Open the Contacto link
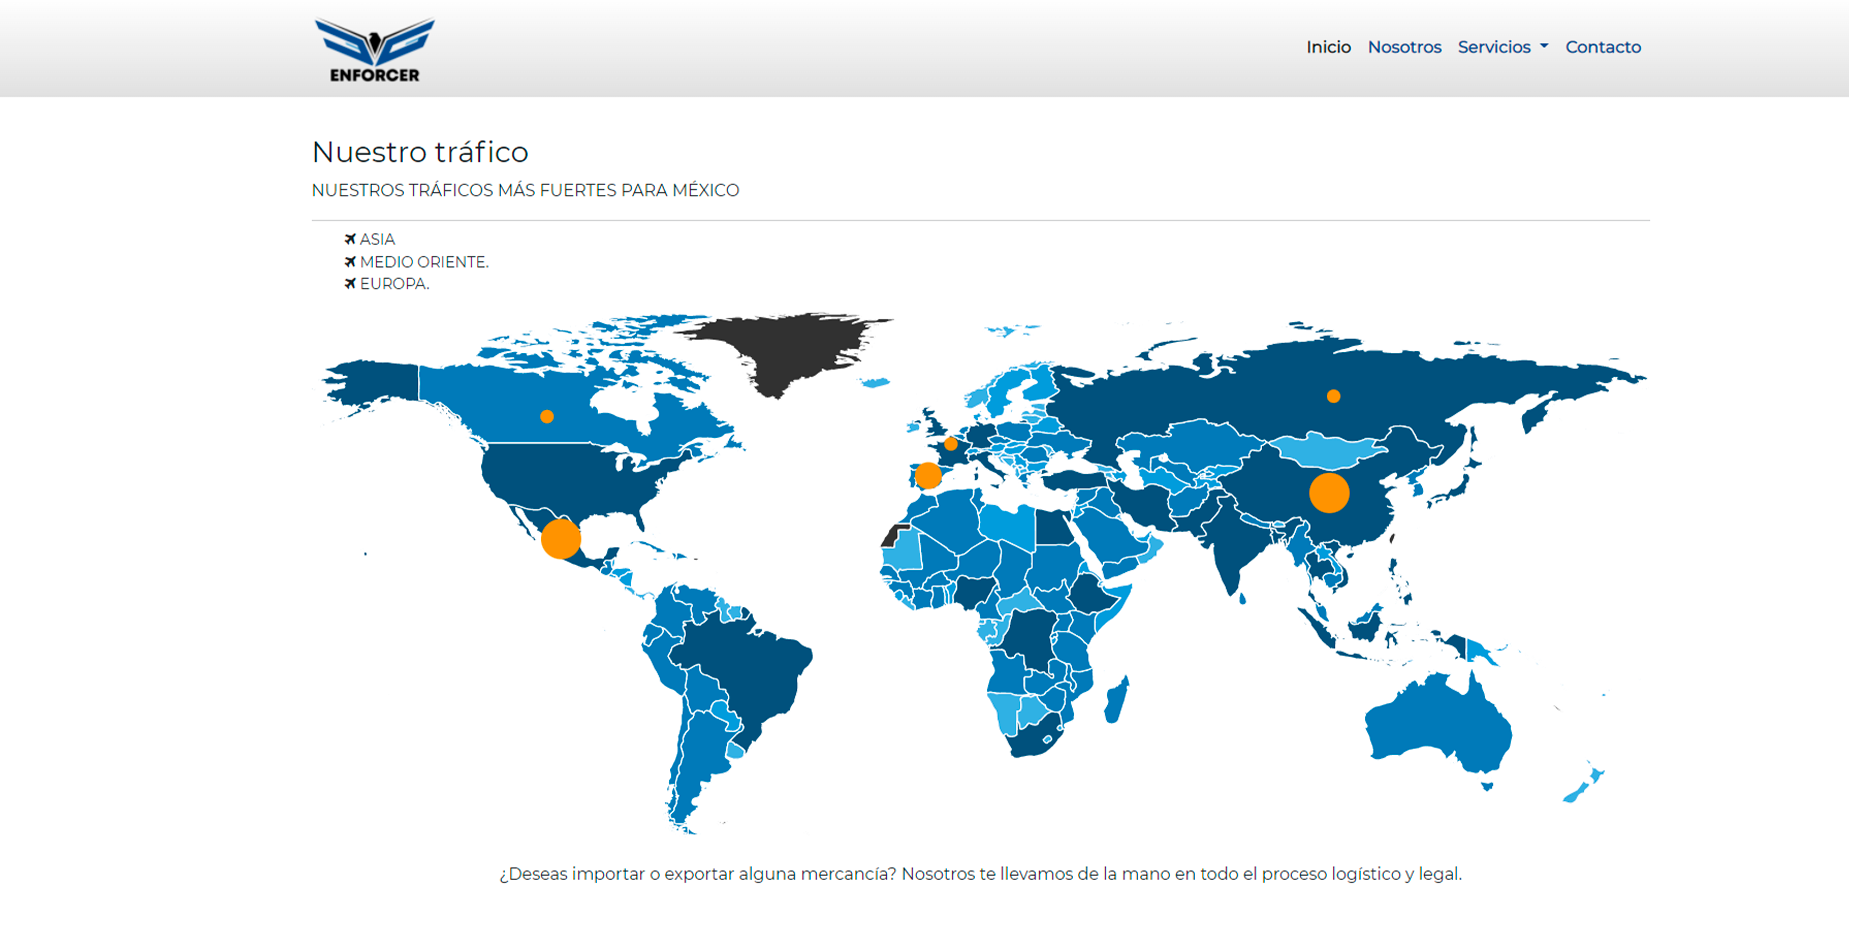Screen dimensions: 1849x949 tap(1602, 47)
